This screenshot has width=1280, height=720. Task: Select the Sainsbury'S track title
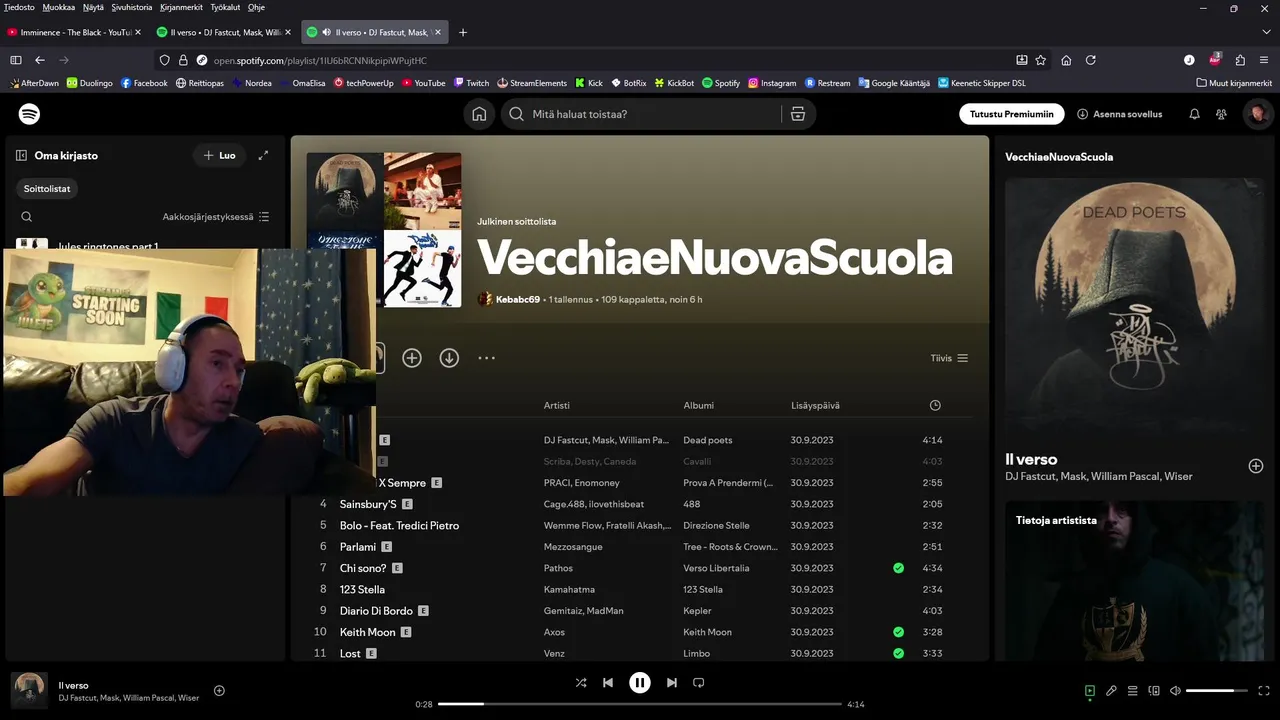tap(368, 504)
